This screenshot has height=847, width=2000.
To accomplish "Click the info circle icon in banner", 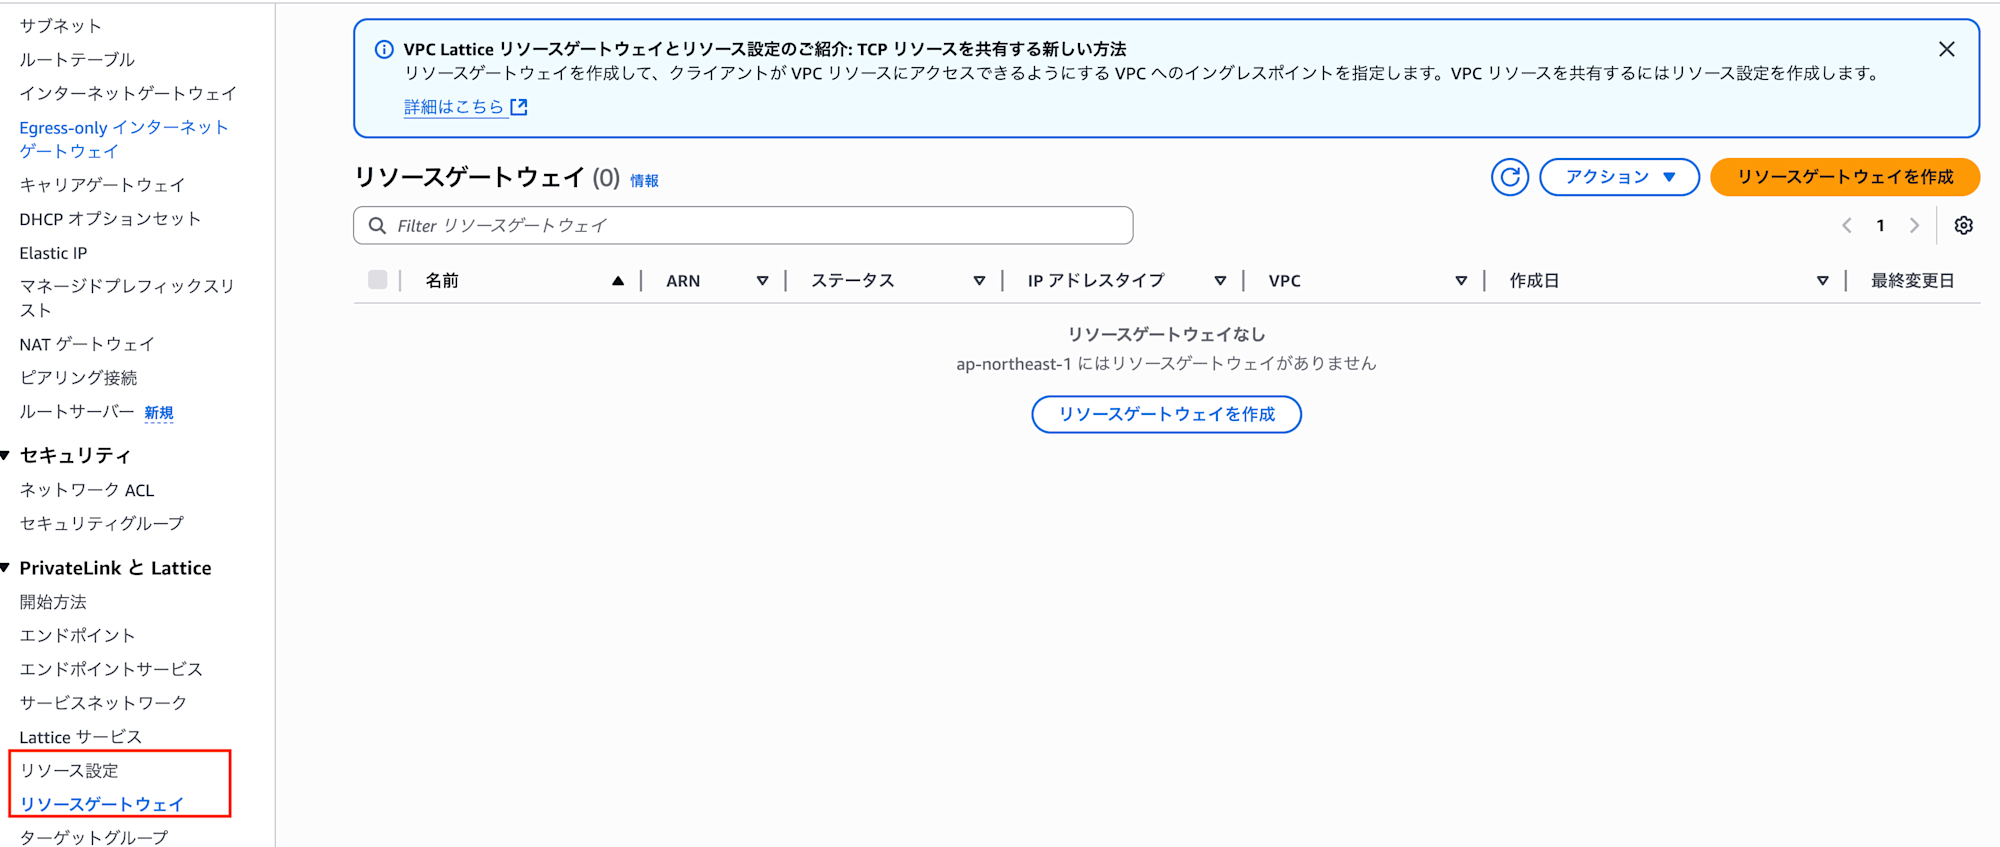I will click(x=384, y=49).
